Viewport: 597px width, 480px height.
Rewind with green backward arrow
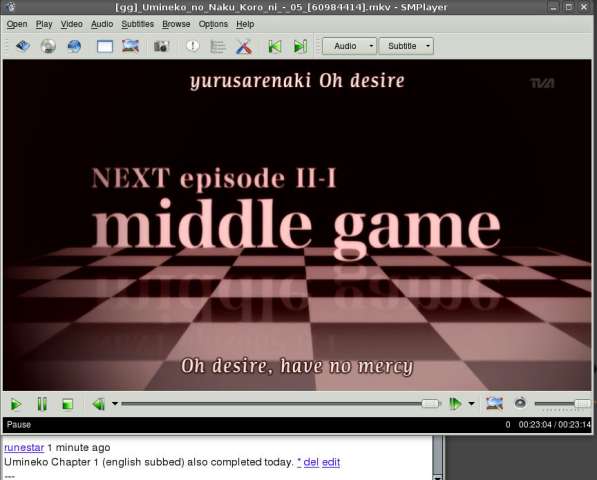(x=99, y=404)
